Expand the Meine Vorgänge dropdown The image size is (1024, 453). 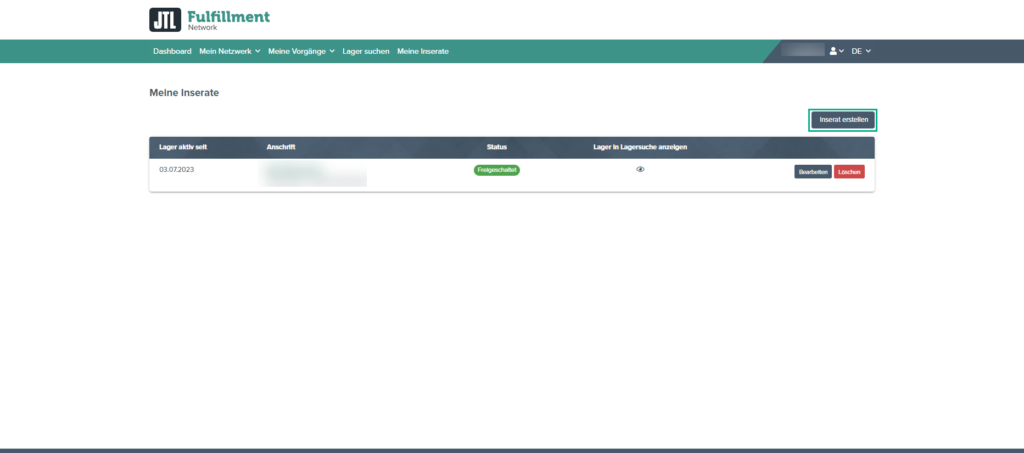click(x=301, y=51)
